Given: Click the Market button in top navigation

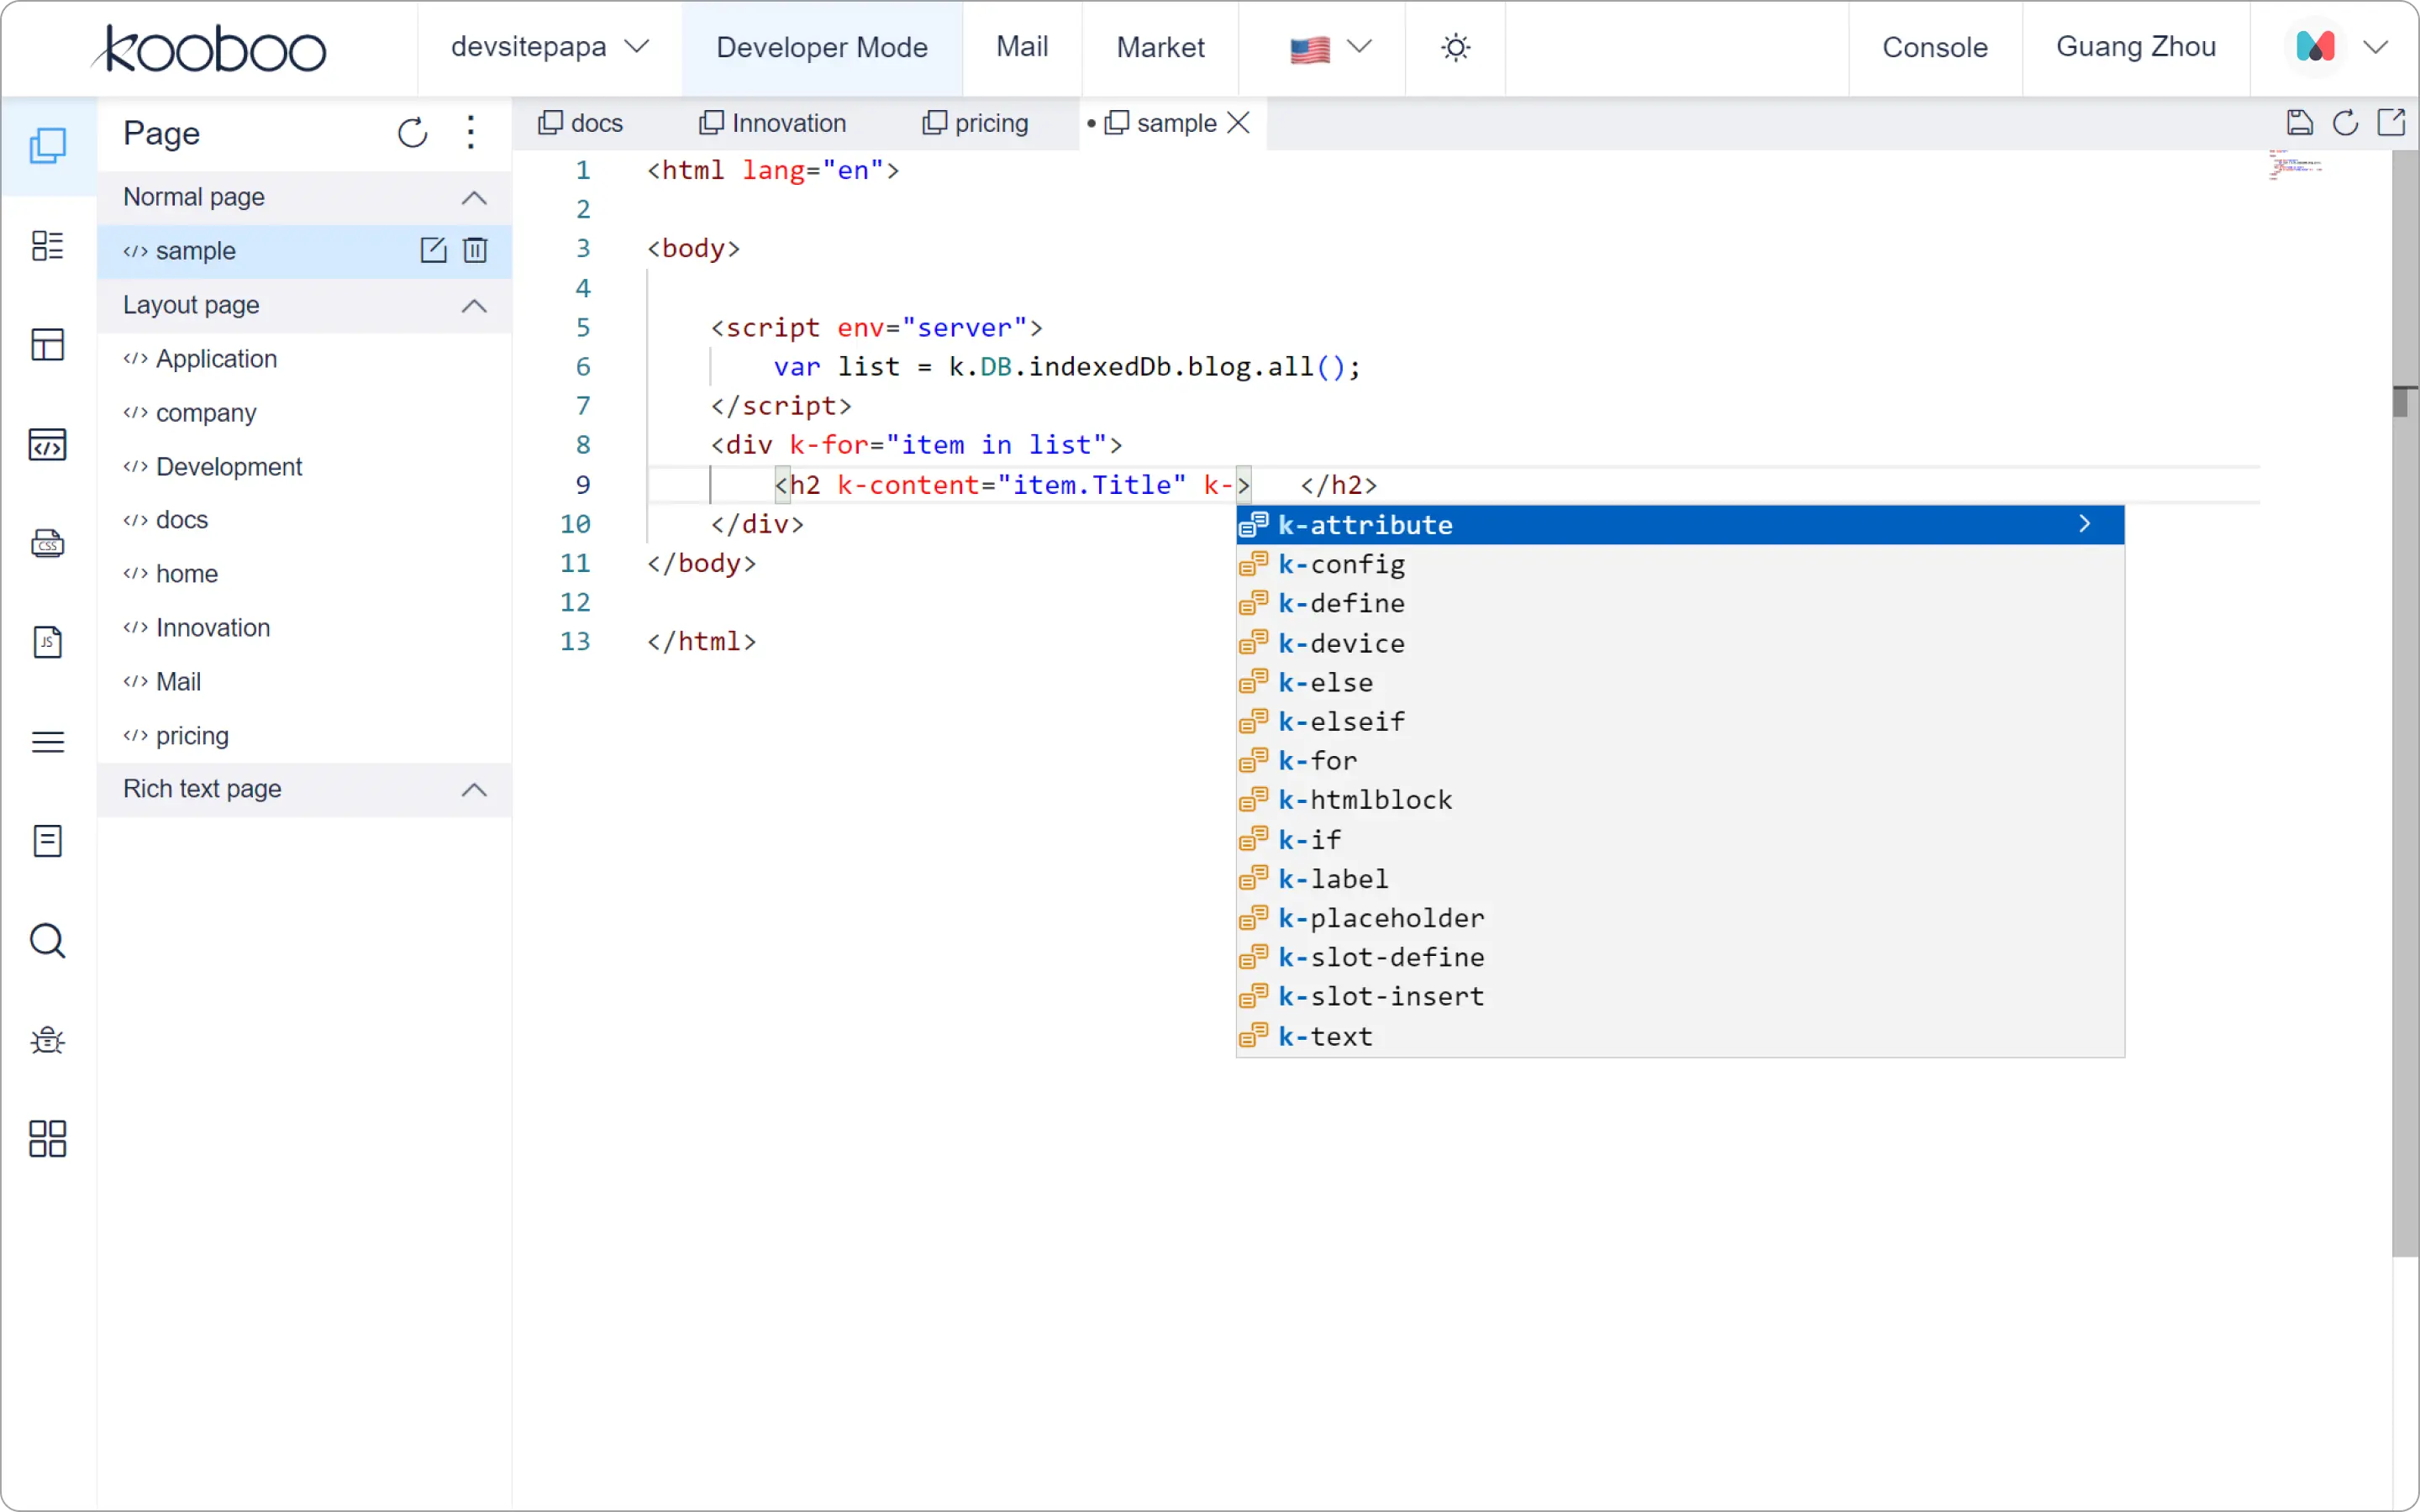Looking at the screenshot, I should pyautogui.click(x=1160, y=47).
